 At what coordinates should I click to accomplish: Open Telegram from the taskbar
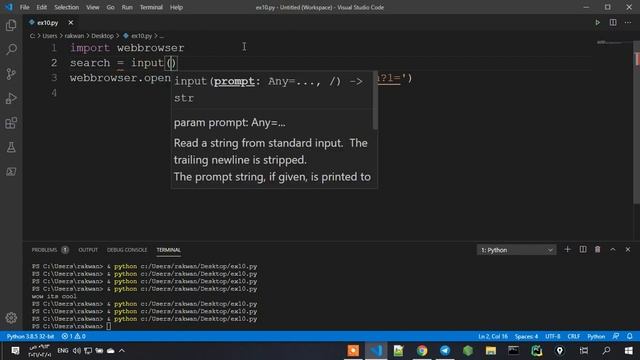tap(445, 351)
